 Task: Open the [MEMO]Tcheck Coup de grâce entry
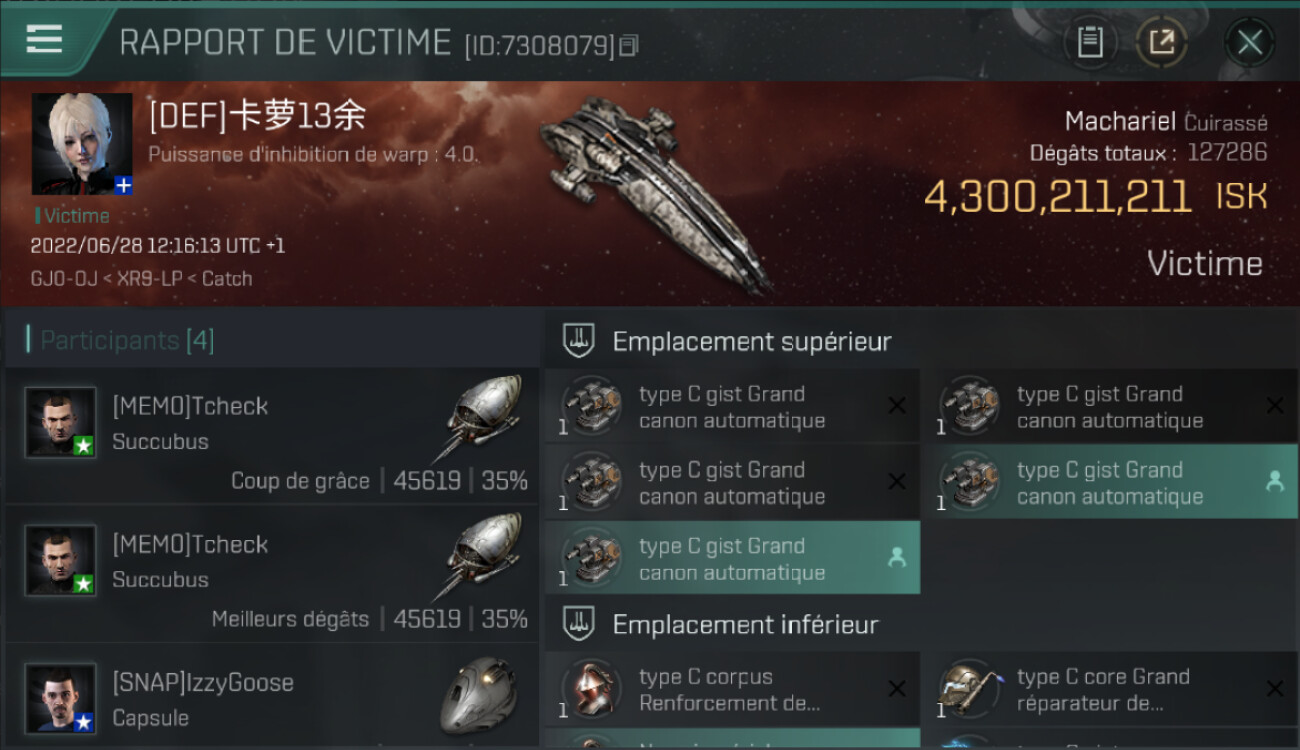pyautogui.click(x=272, y=436)
